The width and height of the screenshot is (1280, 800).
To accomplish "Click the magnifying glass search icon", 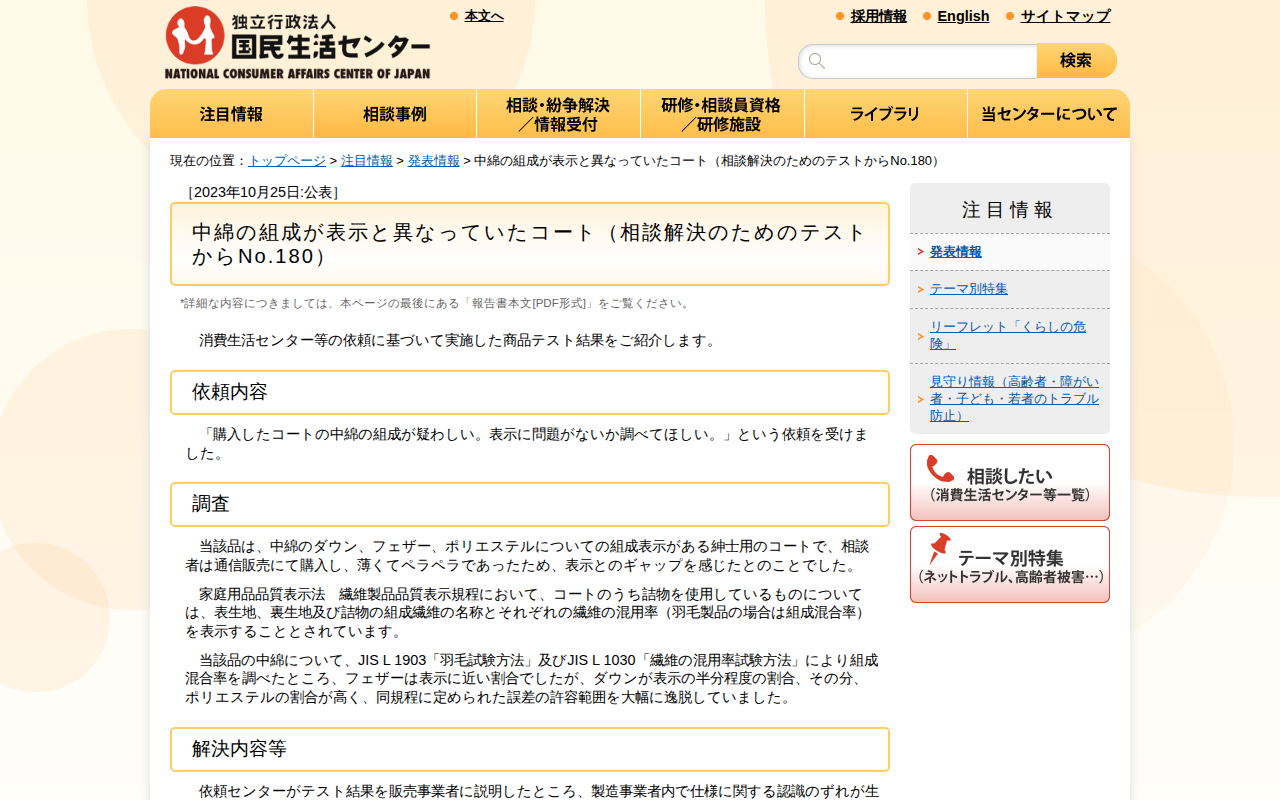I will tap(816, 60).
